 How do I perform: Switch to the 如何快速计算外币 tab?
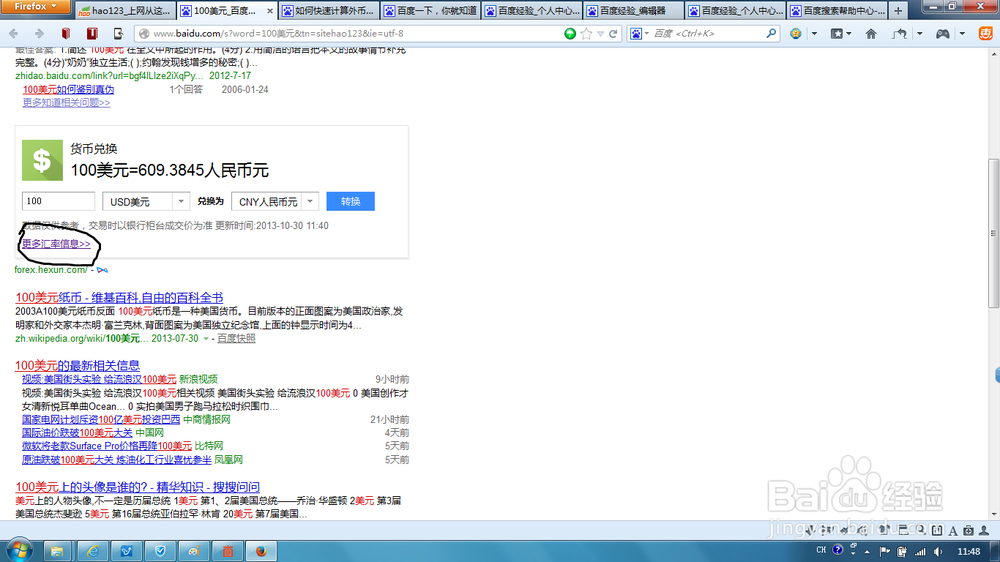click(x=328, y=11)
